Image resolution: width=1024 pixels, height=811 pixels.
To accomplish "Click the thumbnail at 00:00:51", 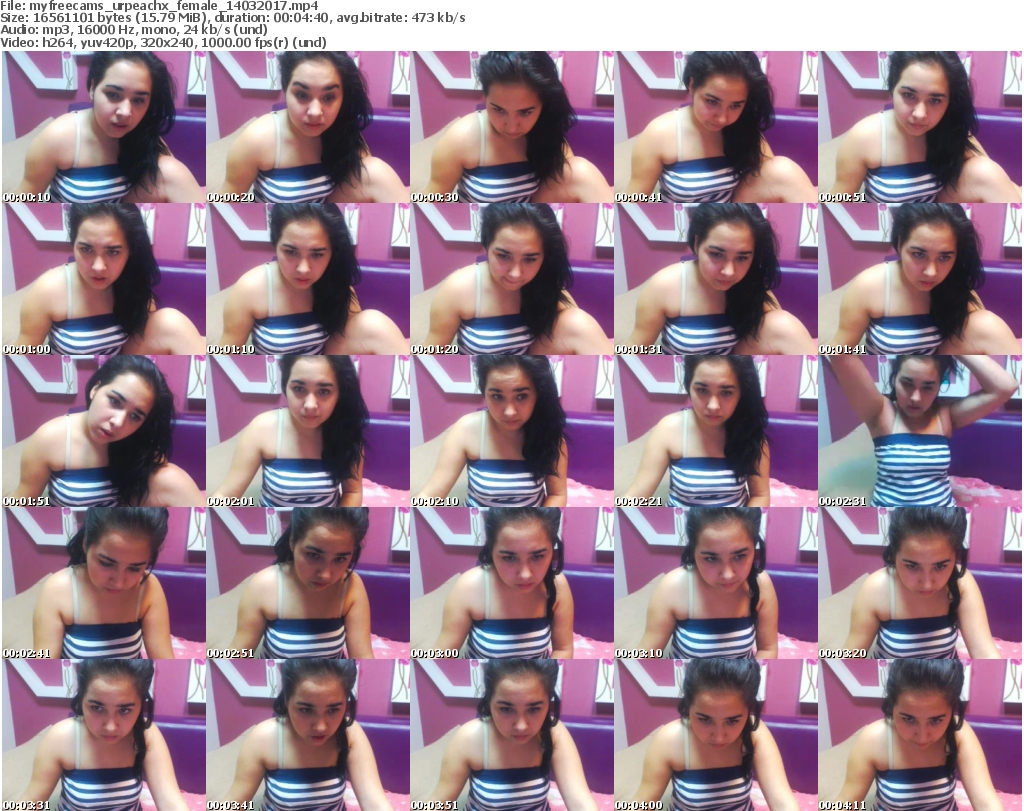I will point(920,127).
